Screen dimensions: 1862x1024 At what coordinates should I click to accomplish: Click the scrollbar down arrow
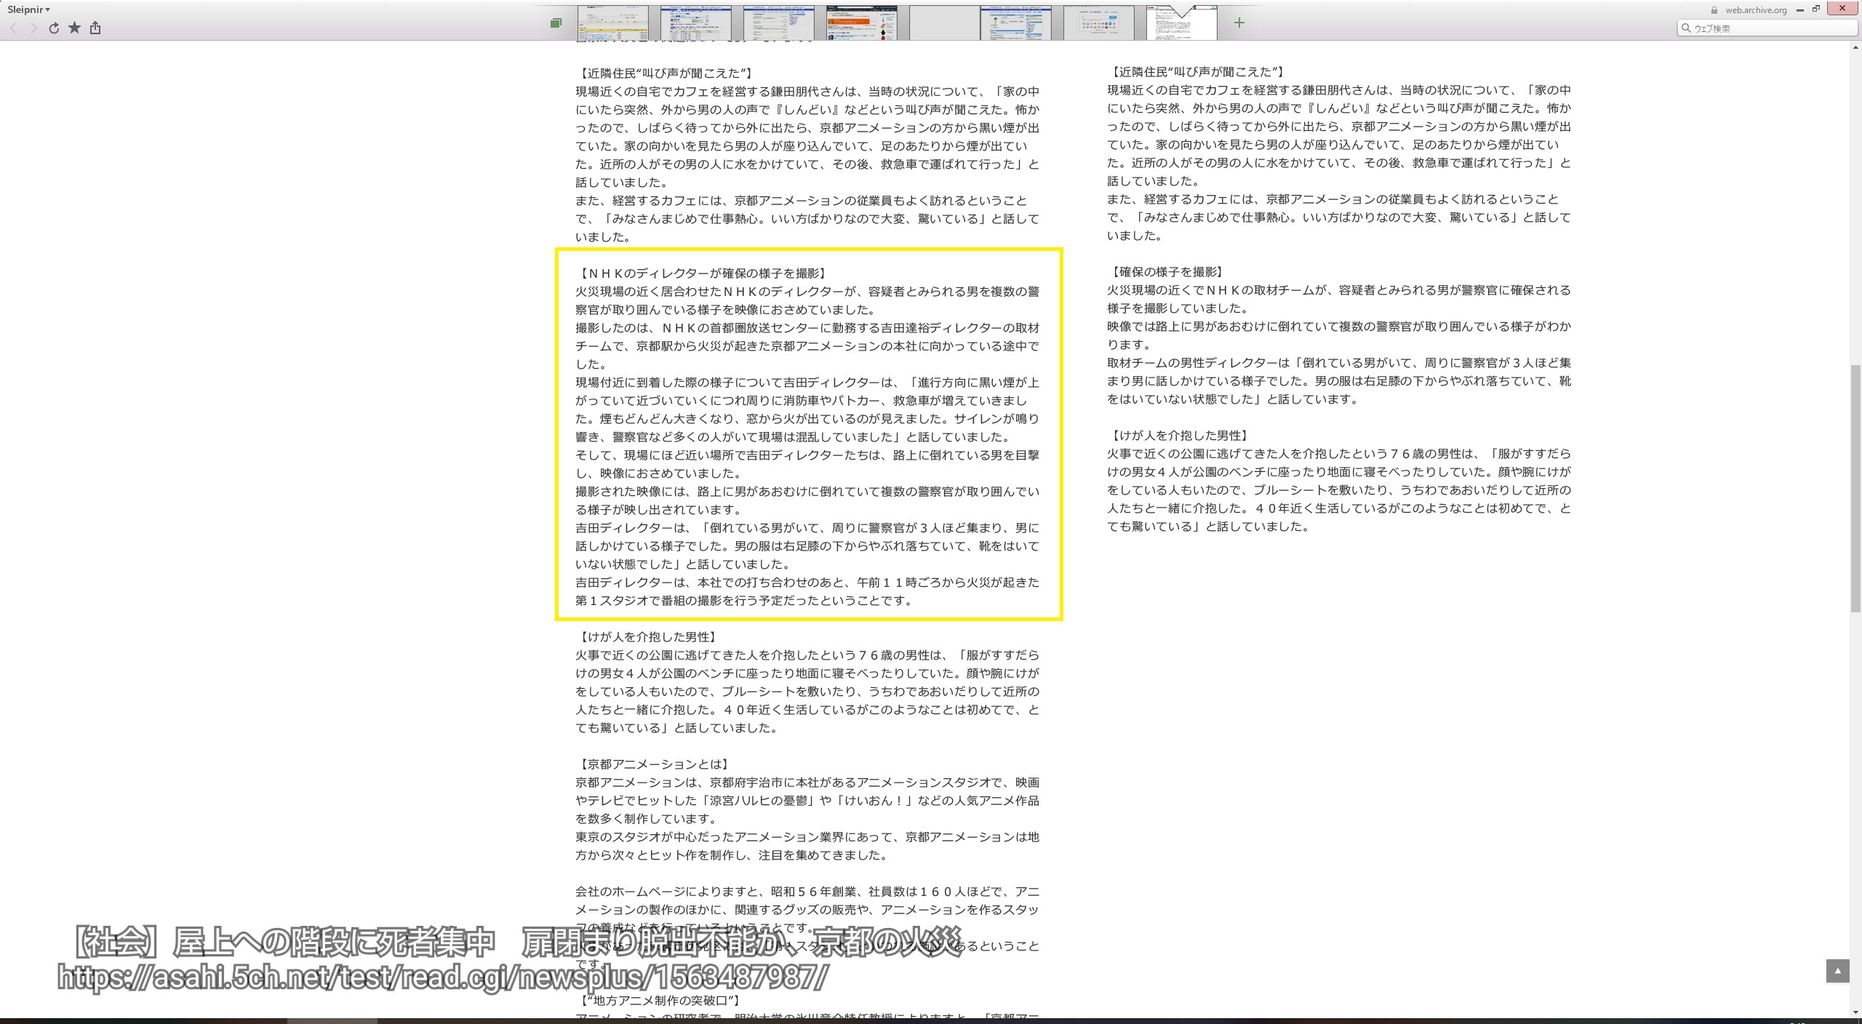pos(1855,1012)
